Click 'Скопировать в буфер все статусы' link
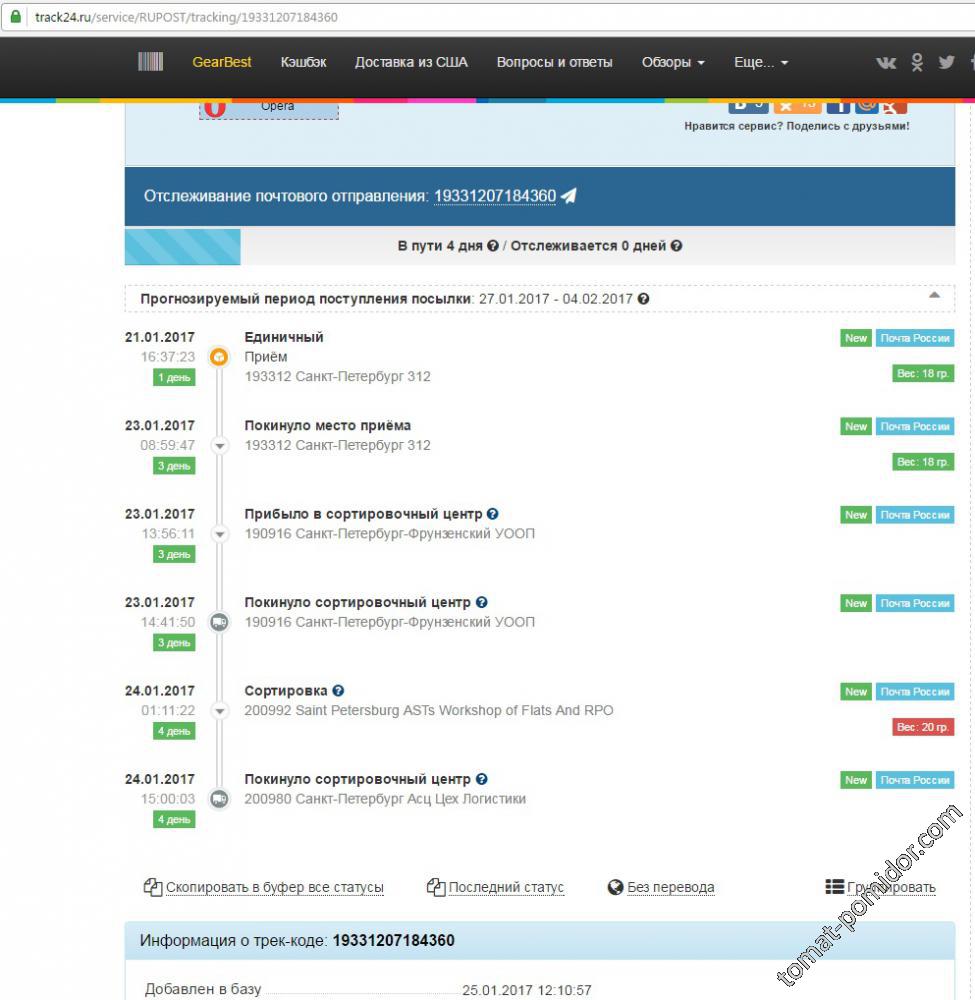The image size is (975, 1000). (x=275, y=887)
